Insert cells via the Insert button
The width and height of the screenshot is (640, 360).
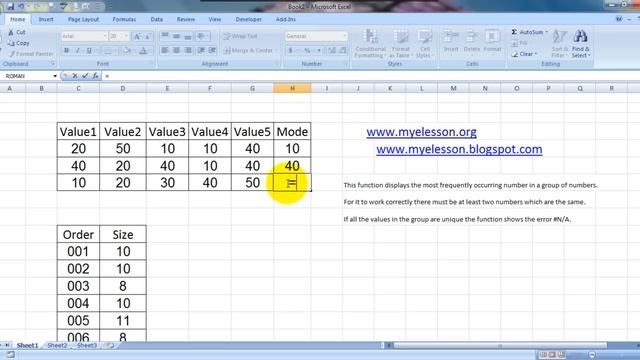tap(451, 42)
